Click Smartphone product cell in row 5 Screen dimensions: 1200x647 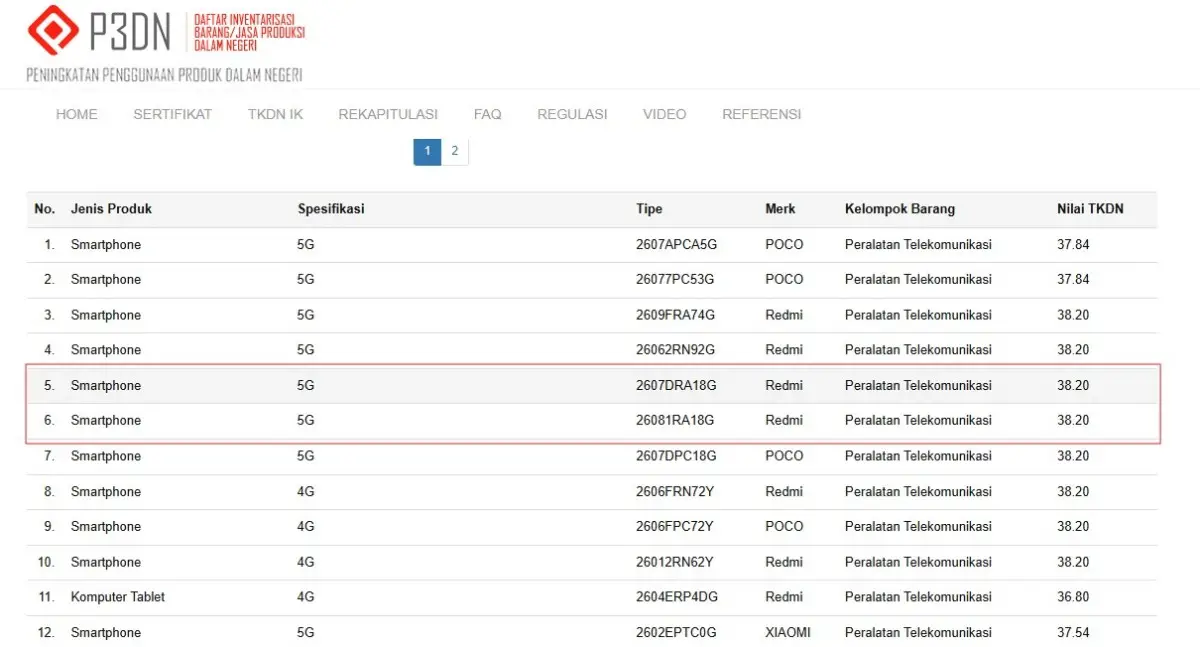pos(106,386)
